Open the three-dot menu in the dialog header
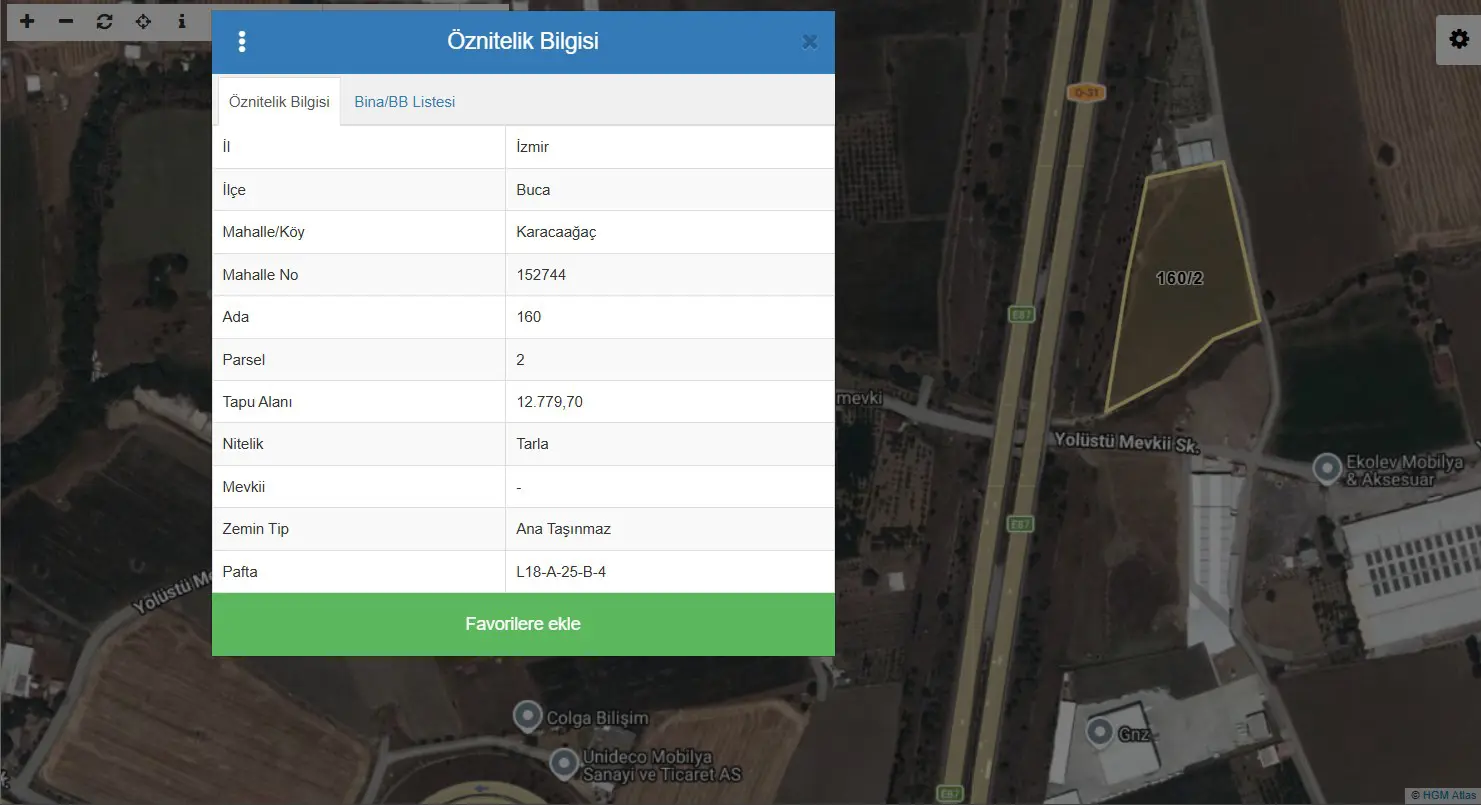This screenshot has width=1481, height=805. (x=241, y=42)
